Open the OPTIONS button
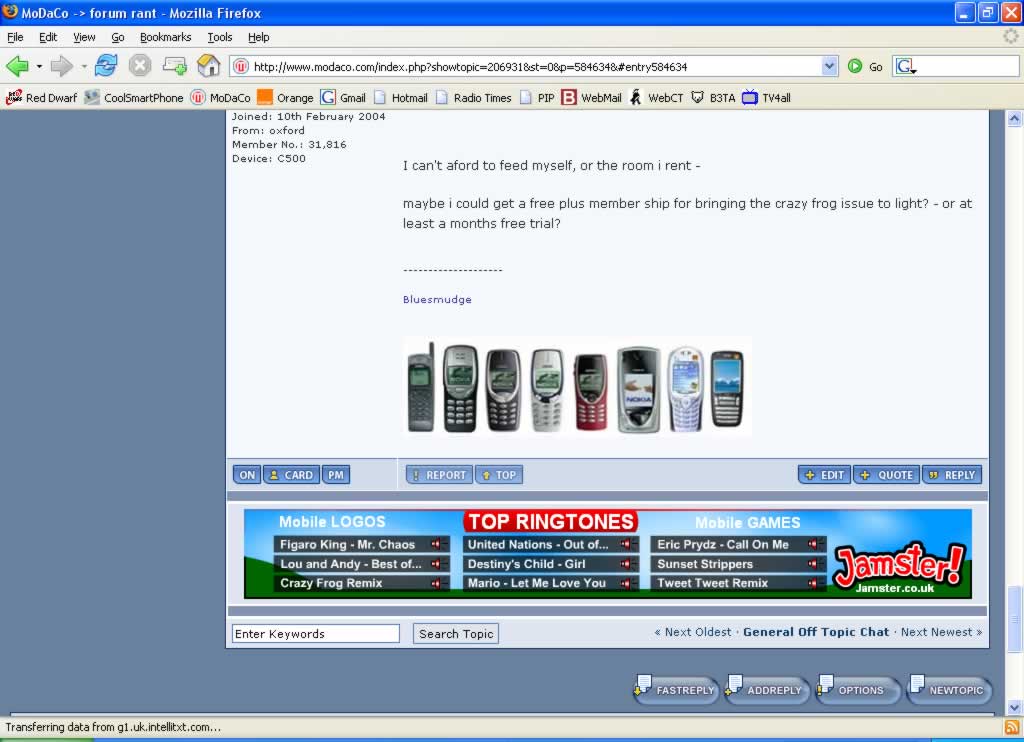This screenshot has width=1024, height=742. 858,690
